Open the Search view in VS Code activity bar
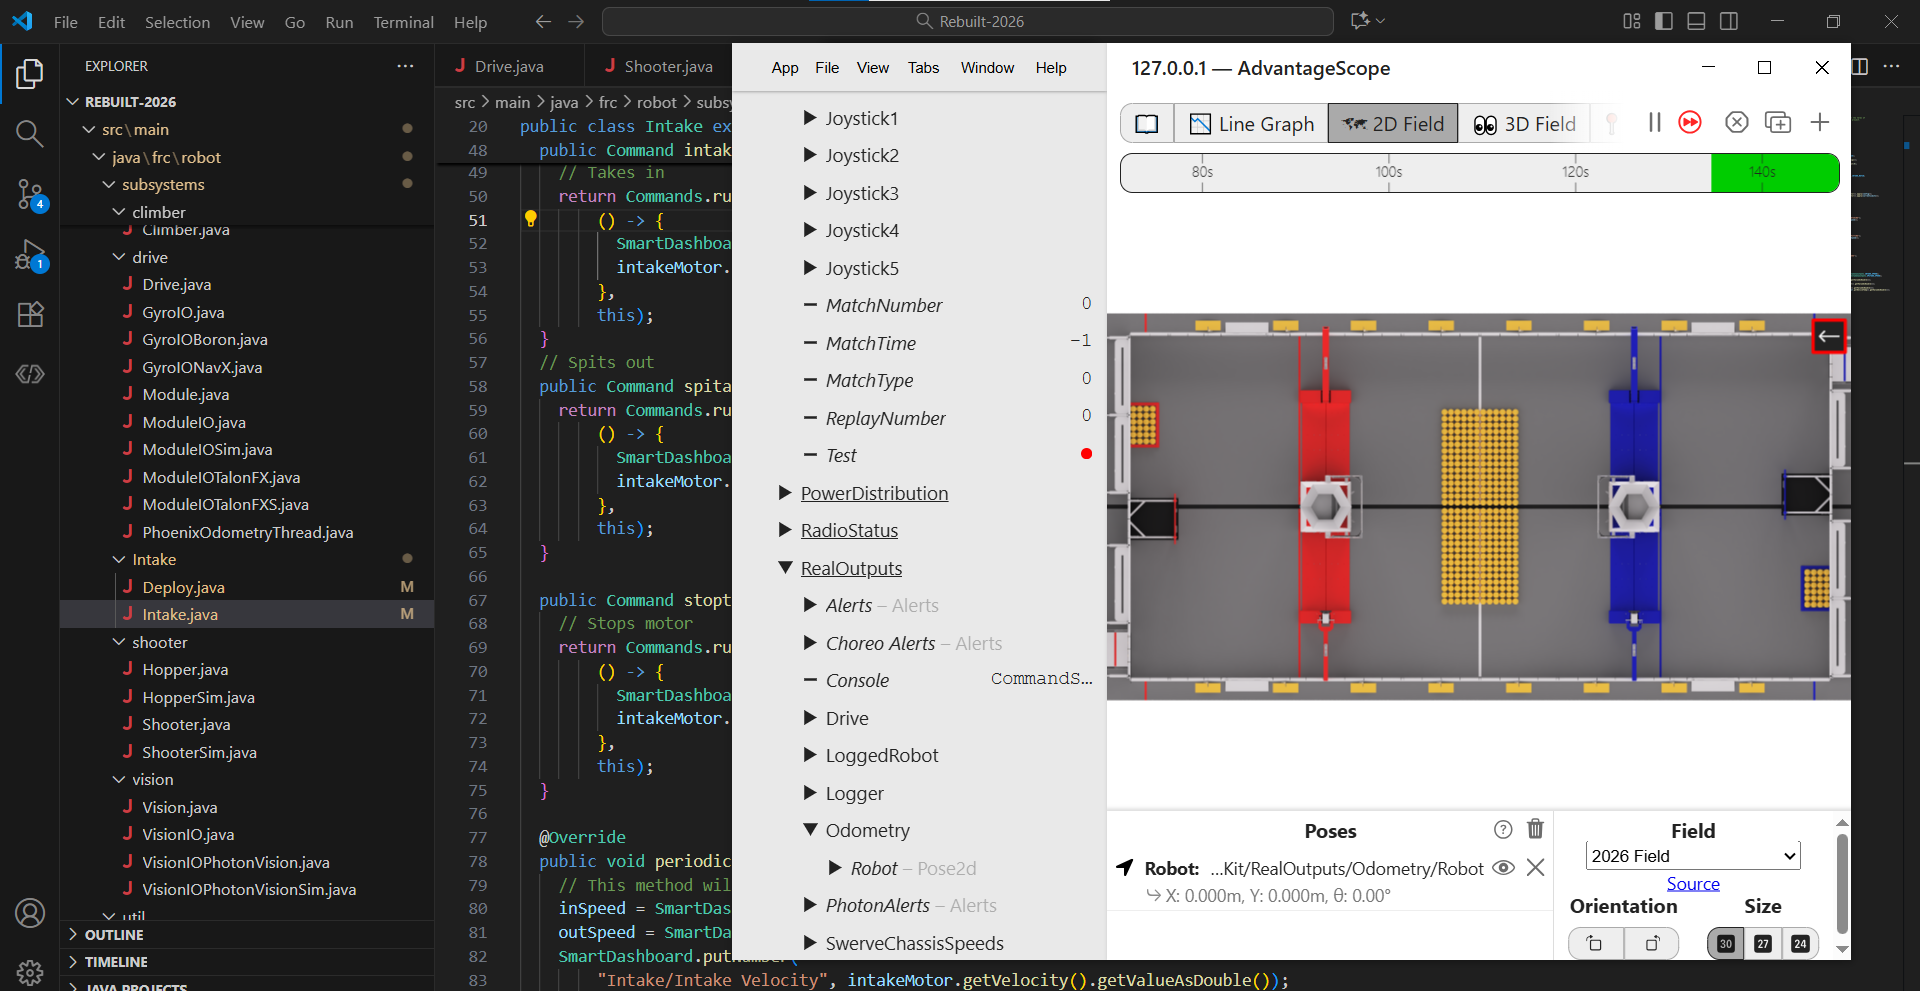 30,134
